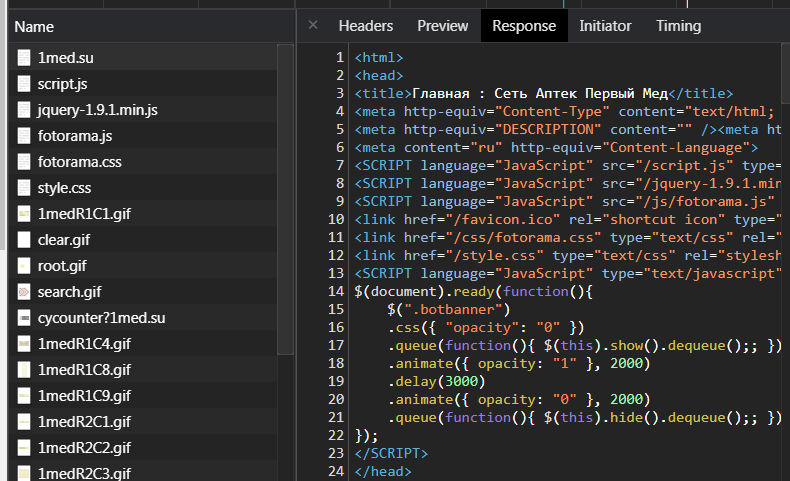The height and width of the screenshot is (481, 790).
Task: Open the Preview tab
Action: [x=442, y=26]
